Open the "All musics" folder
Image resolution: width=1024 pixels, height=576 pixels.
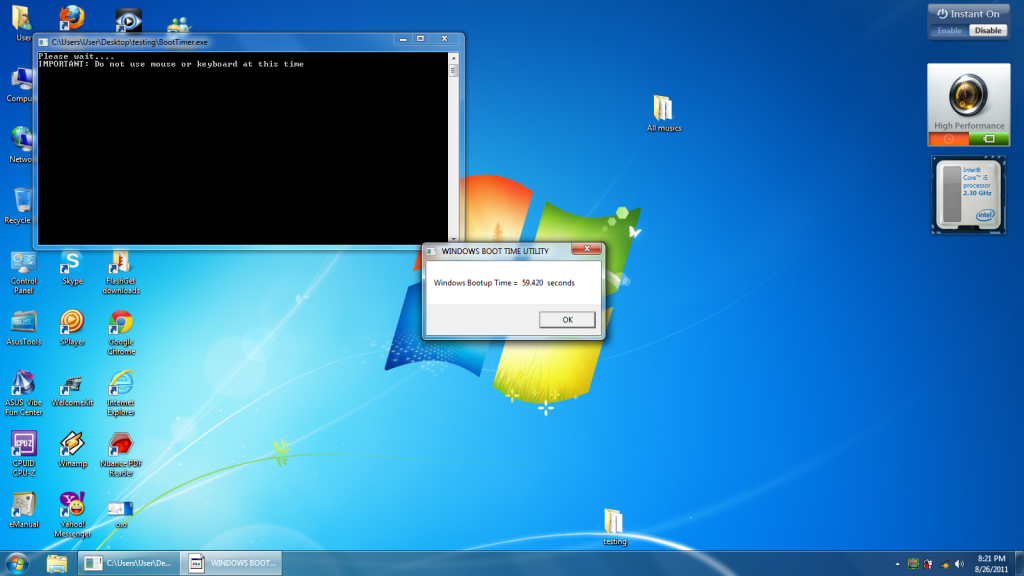pyautogui.click(x=663, y=108)
